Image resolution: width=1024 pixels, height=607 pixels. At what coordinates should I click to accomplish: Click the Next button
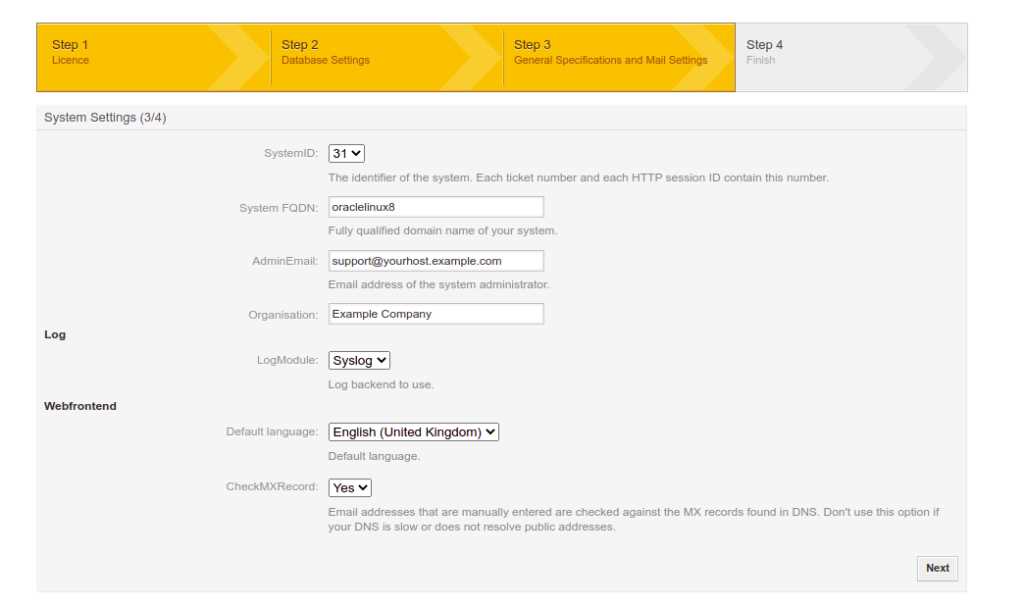pyautogui.click(x=937, y=568)
